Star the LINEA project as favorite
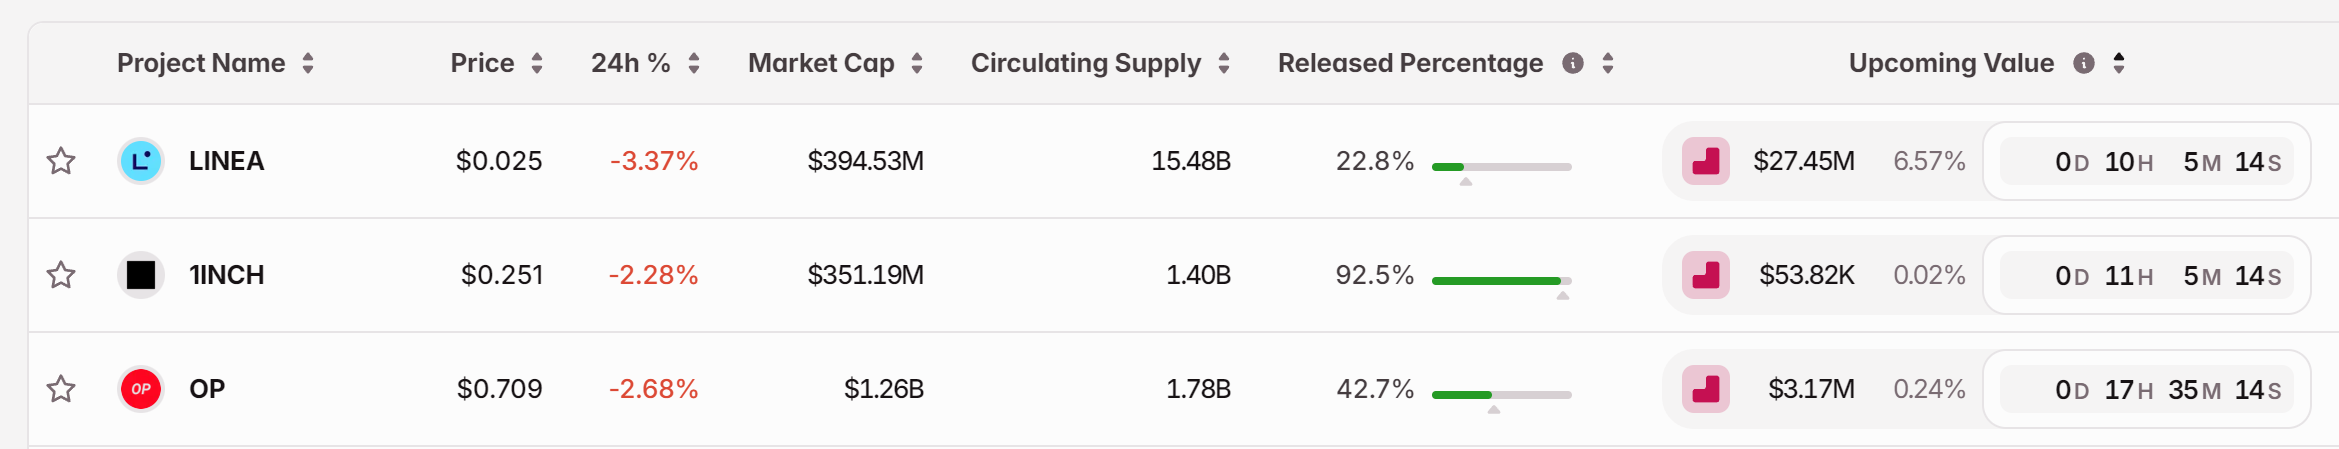 pos(61,161)
